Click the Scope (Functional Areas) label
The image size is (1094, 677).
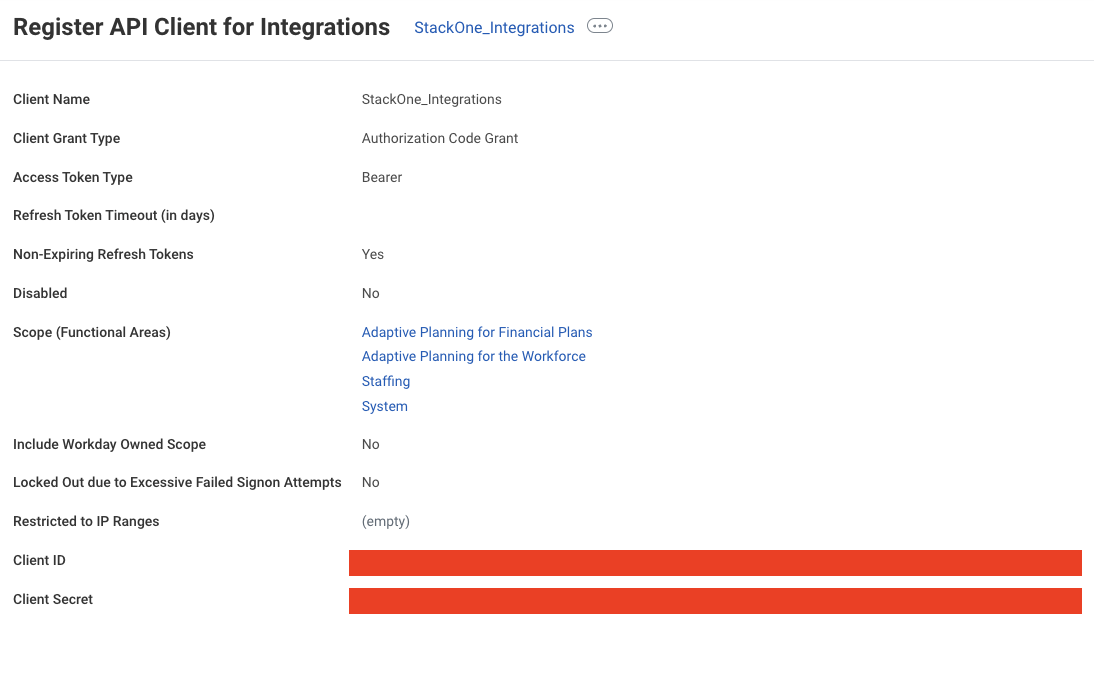click(91, 332)
